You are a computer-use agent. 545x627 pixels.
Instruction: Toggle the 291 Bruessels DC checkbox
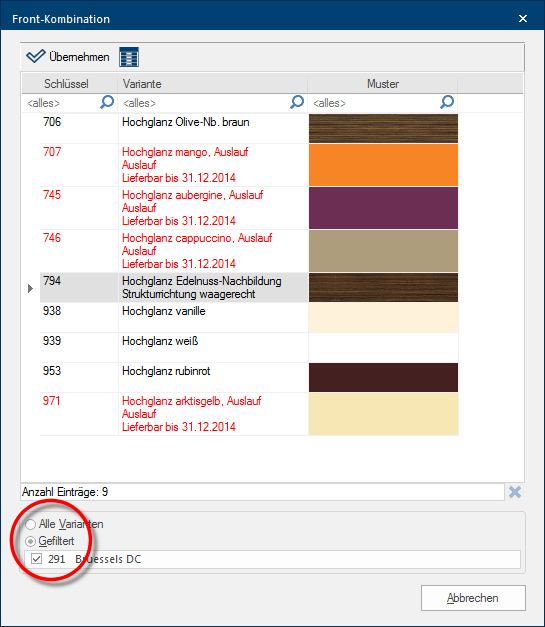click(36, 559)
